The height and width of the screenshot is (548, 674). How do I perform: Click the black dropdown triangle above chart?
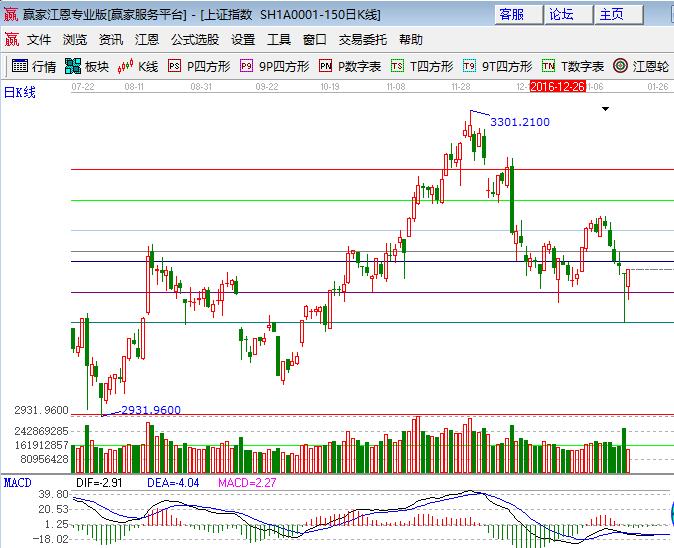pyautogui.click(x=605, y=109)
